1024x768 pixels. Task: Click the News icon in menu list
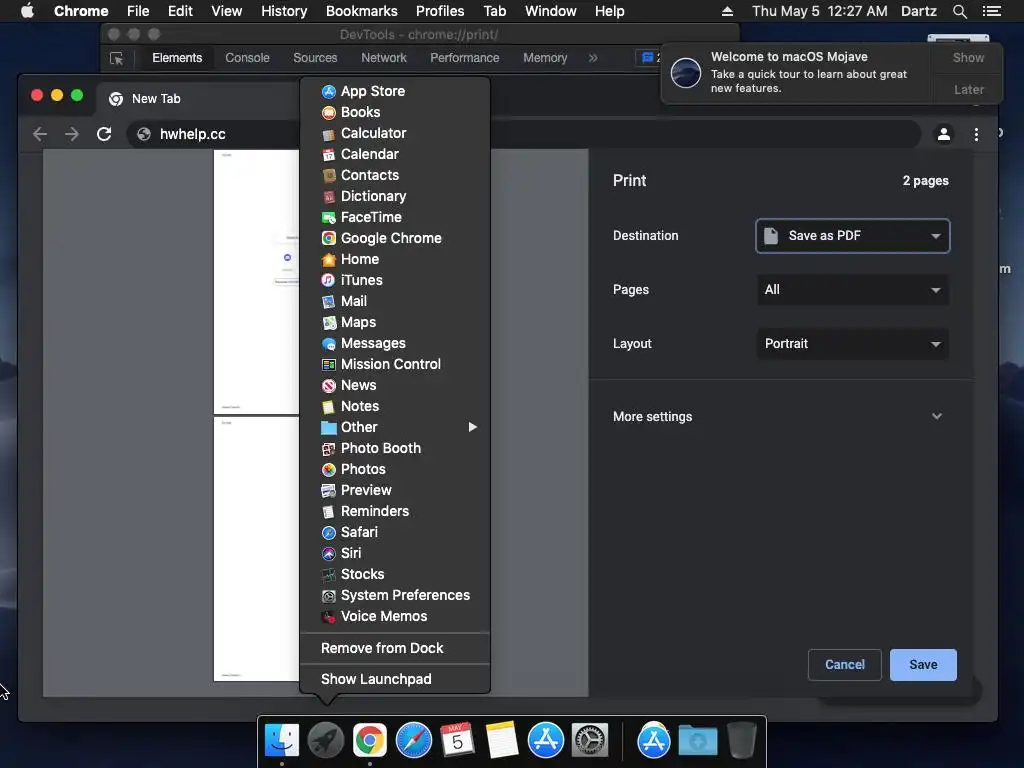pos(328,385)
